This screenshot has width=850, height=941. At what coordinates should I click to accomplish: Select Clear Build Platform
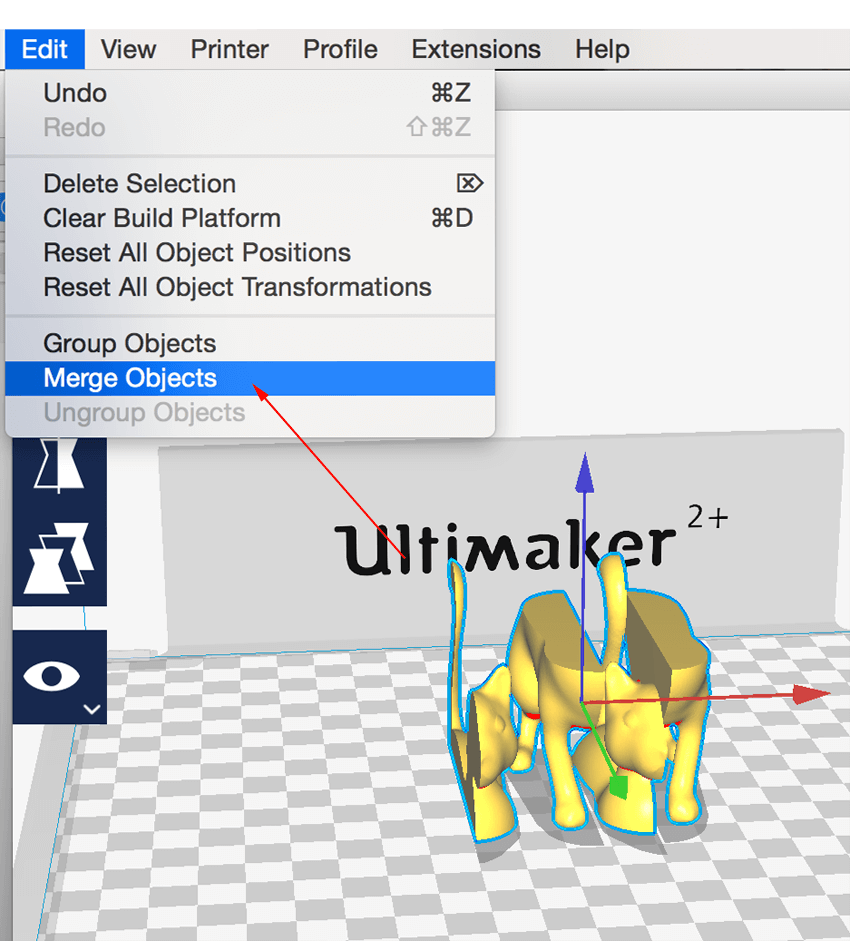click(x=250, y=218)
